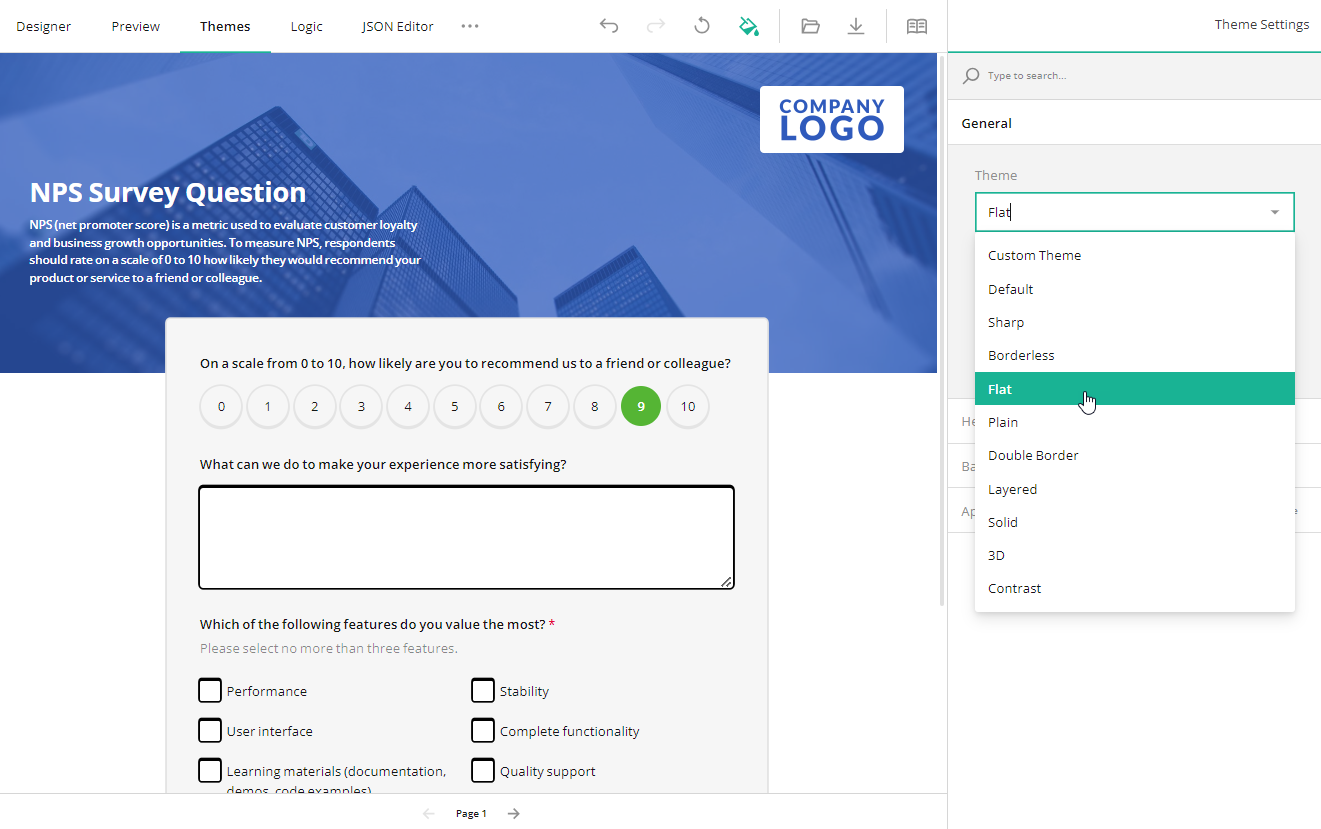
Task: Check the Performance checkbox
Action: tap(210, 690)
